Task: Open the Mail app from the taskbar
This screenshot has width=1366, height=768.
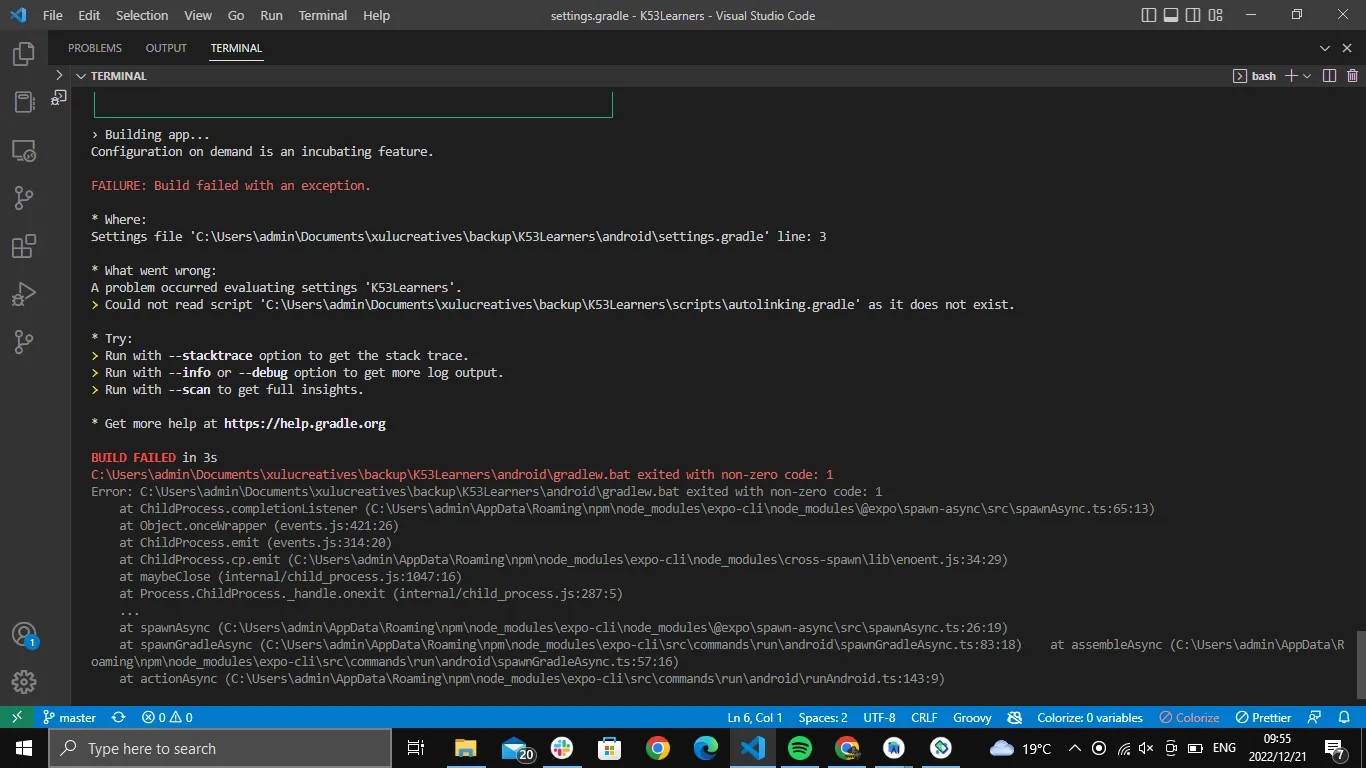Action: [x=516, y=748]
